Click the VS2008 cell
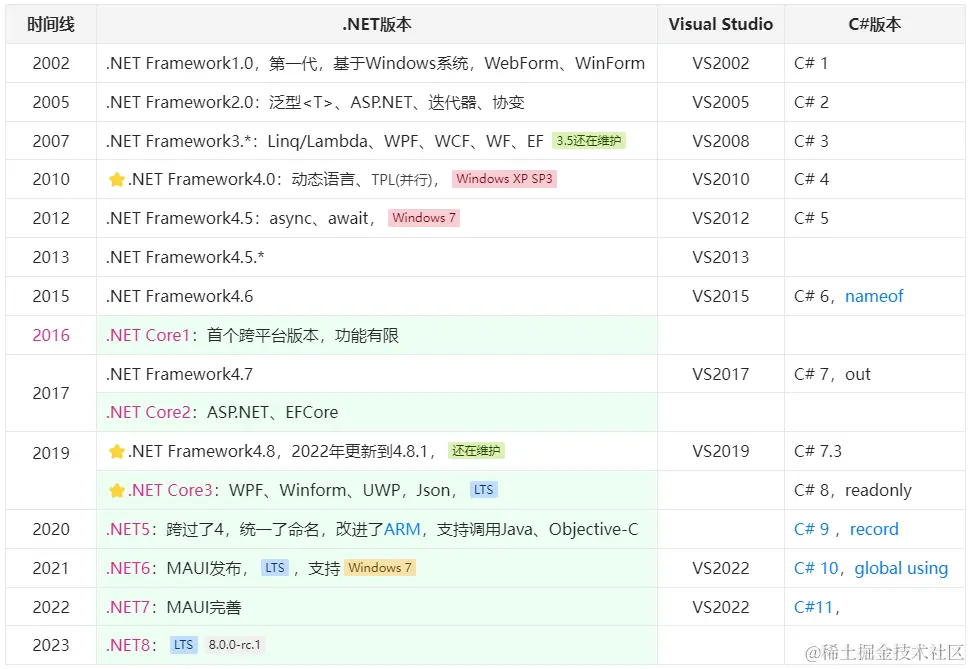 [x=721, y=141]
